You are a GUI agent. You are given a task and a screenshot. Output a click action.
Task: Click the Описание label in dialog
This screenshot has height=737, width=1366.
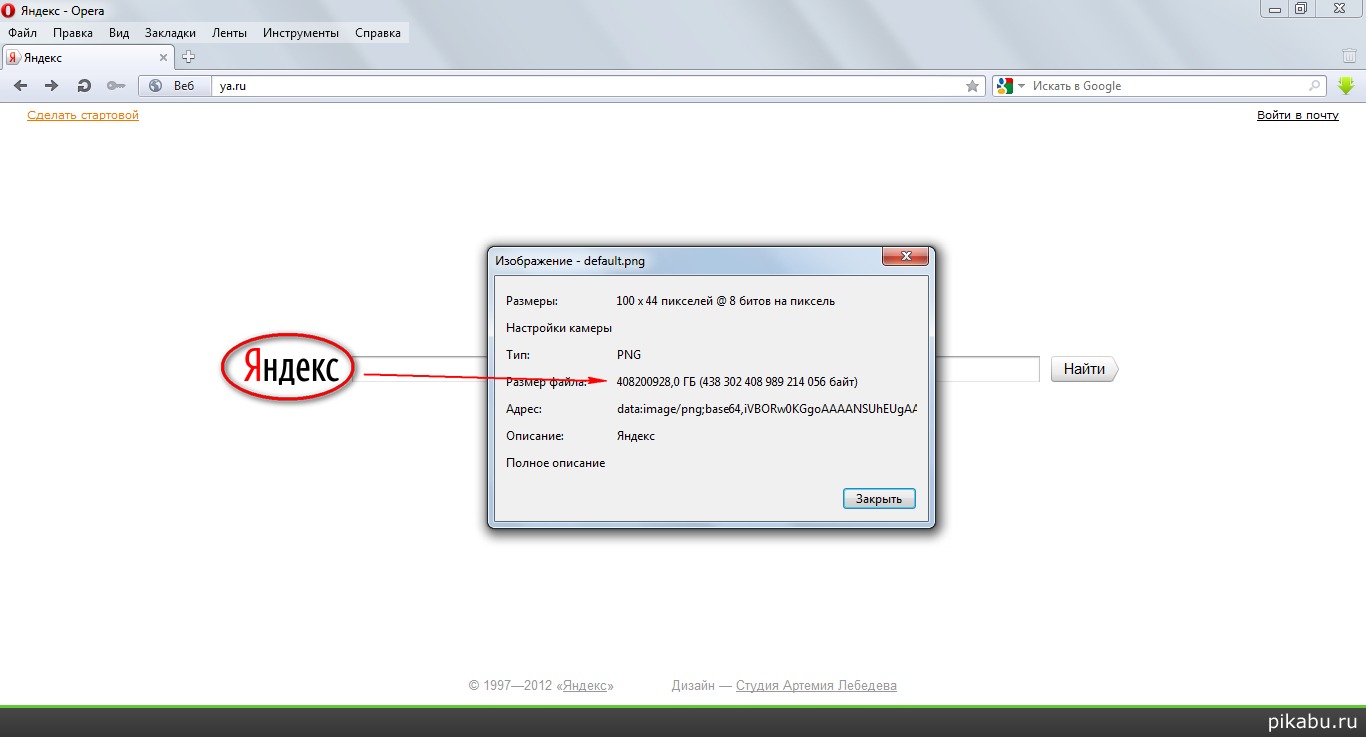point(535,435)
